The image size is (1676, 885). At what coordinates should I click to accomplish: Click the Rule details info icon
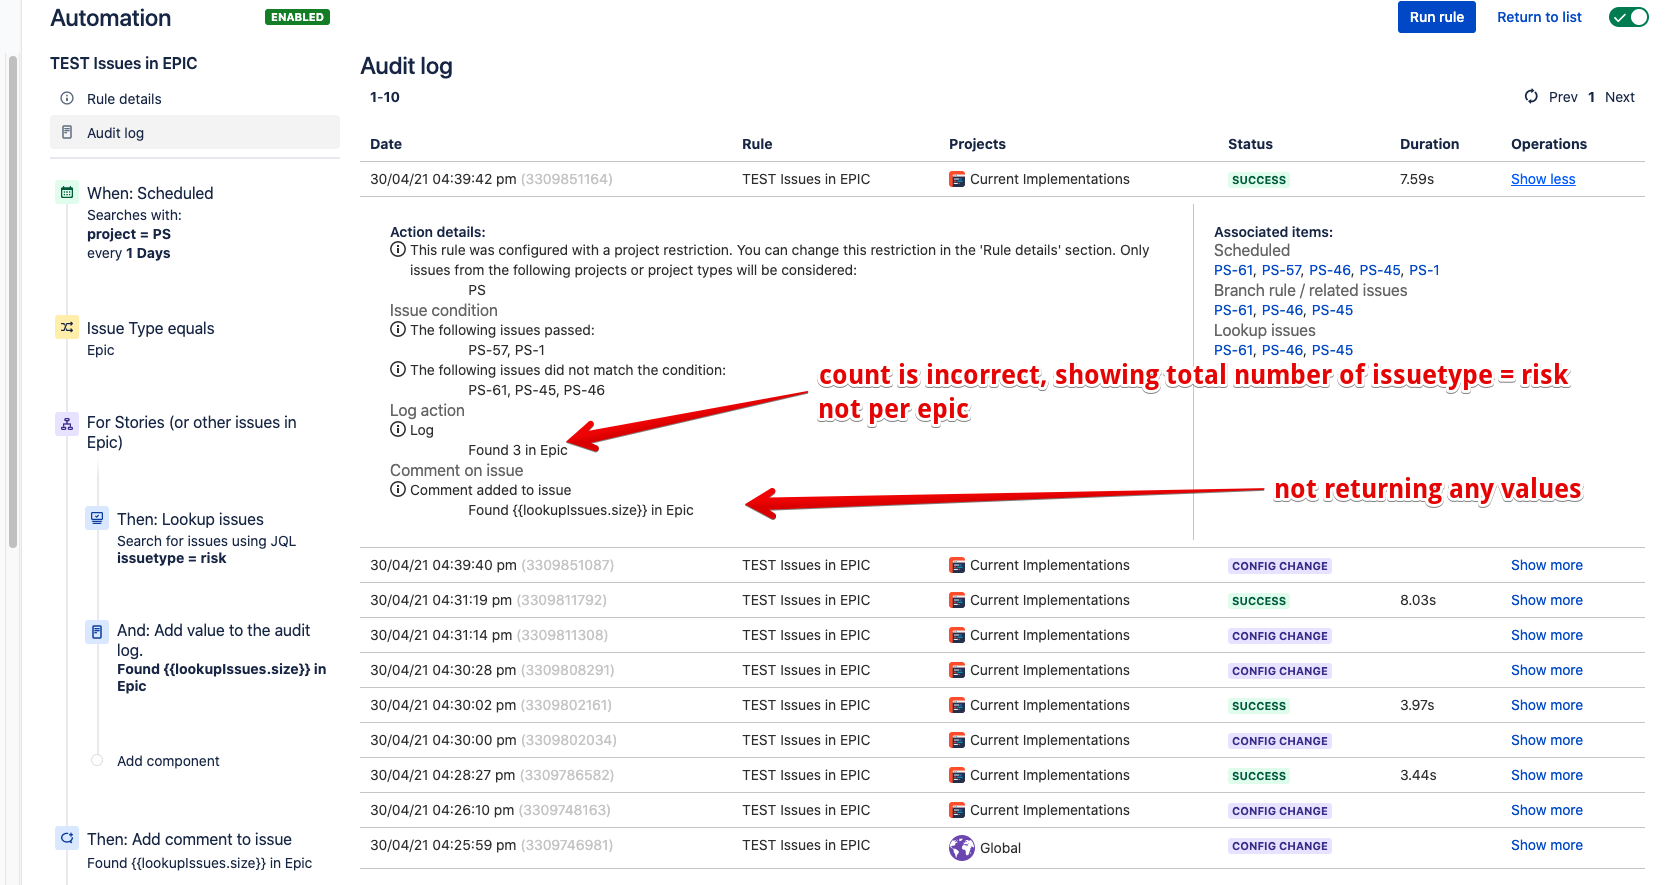[x=67, y=98]
